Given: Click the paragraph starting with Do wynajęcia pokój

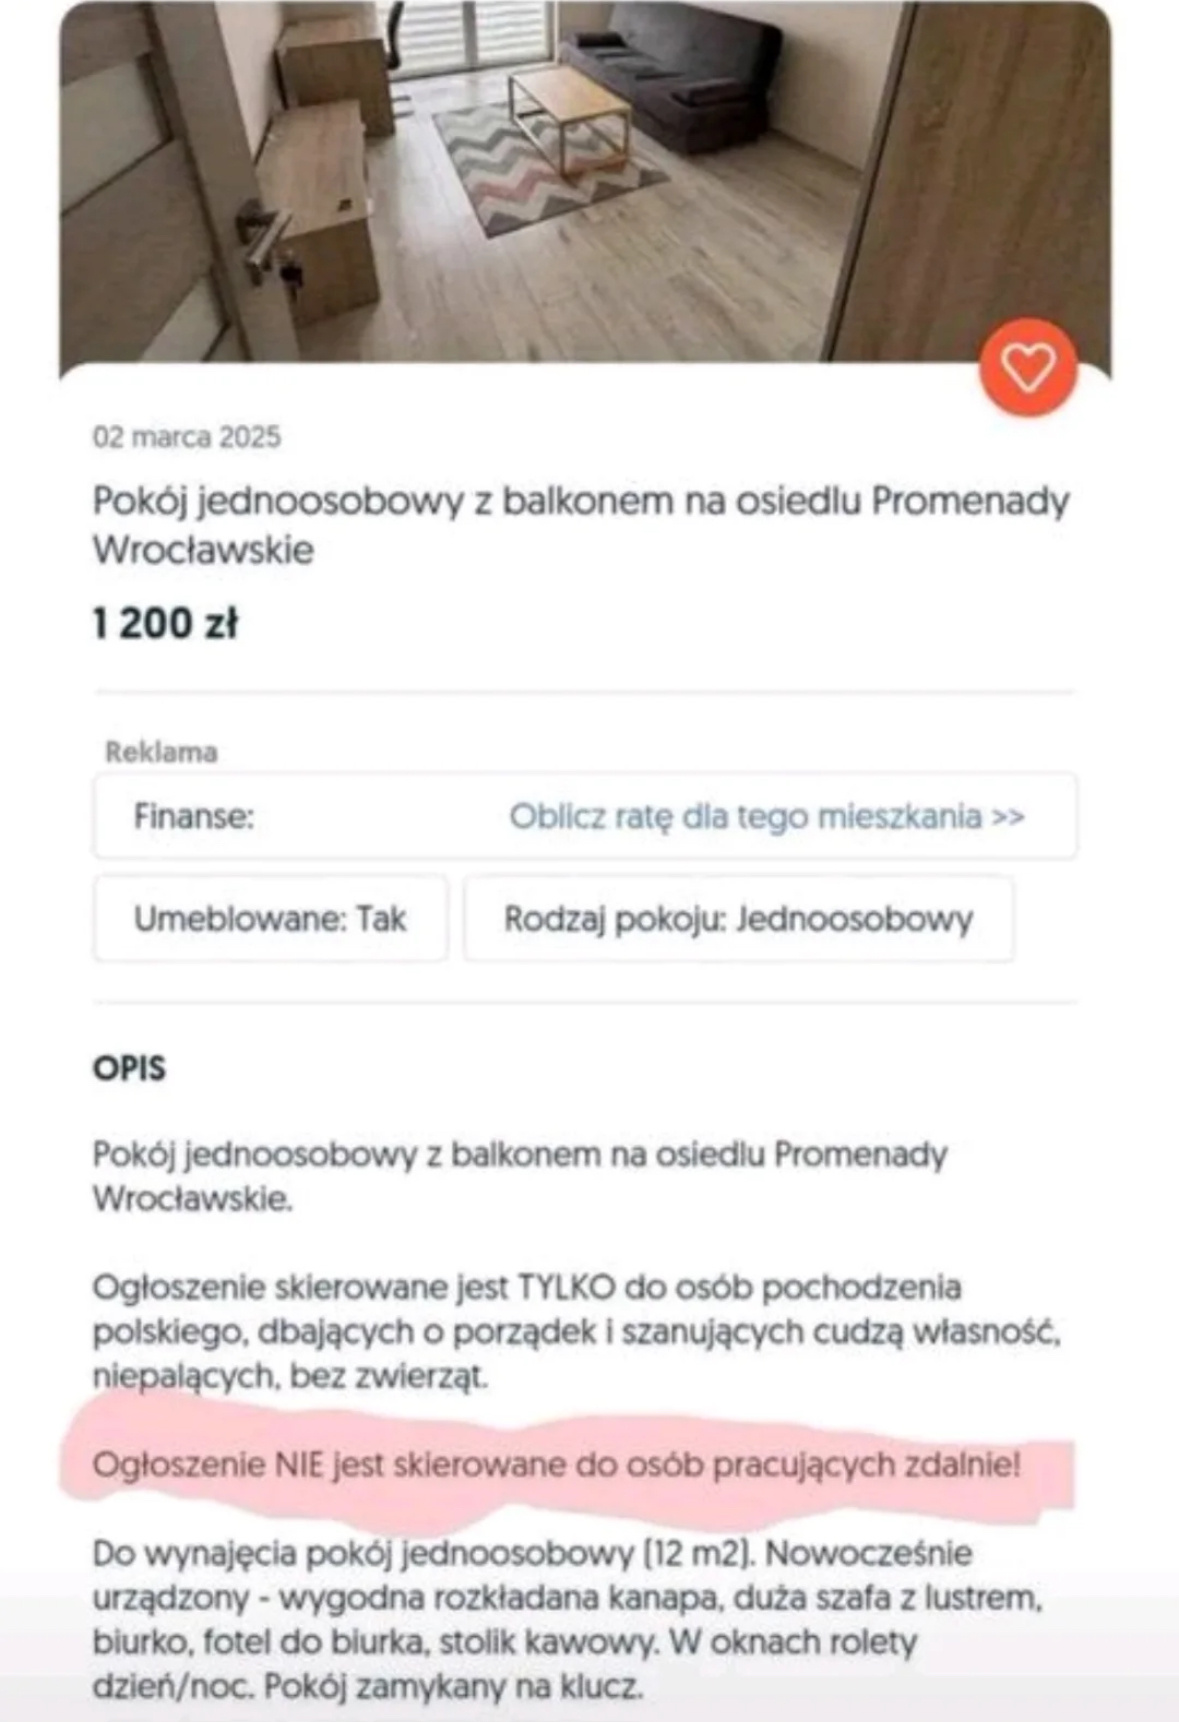Looking at the screenshot, I should click(567, 1619).
